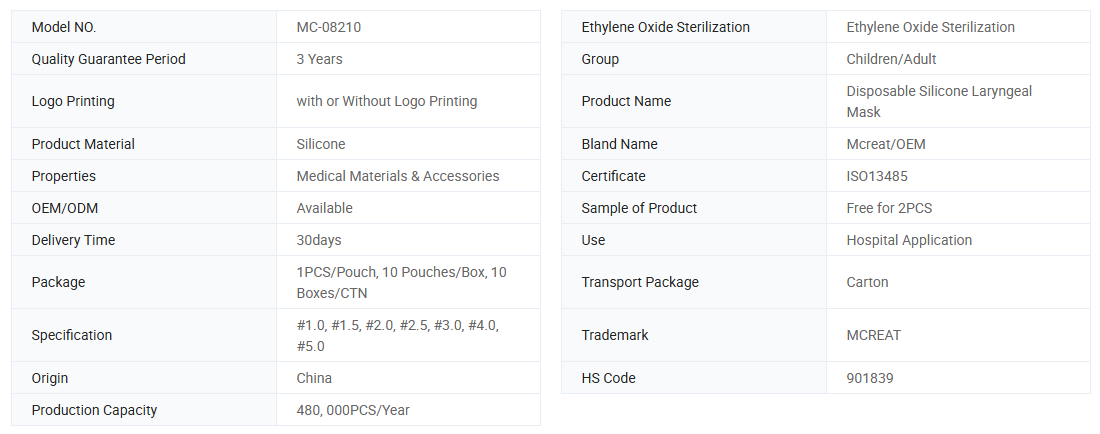Select the Quality Guarantee Period label
Viewport: 1100px width, 434px height.
pos(108,59)
